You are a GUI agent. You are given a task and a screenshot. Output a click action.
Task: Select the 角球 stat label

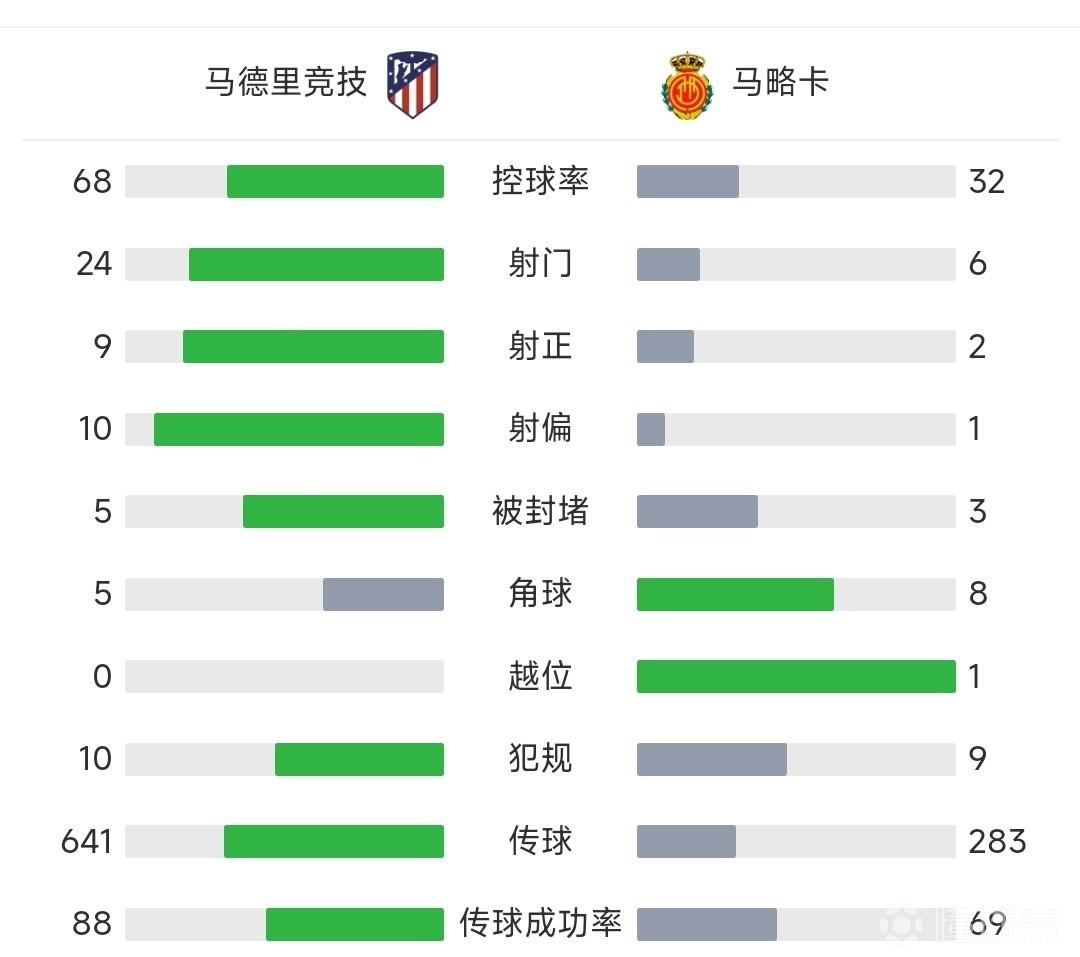[540, 594]
